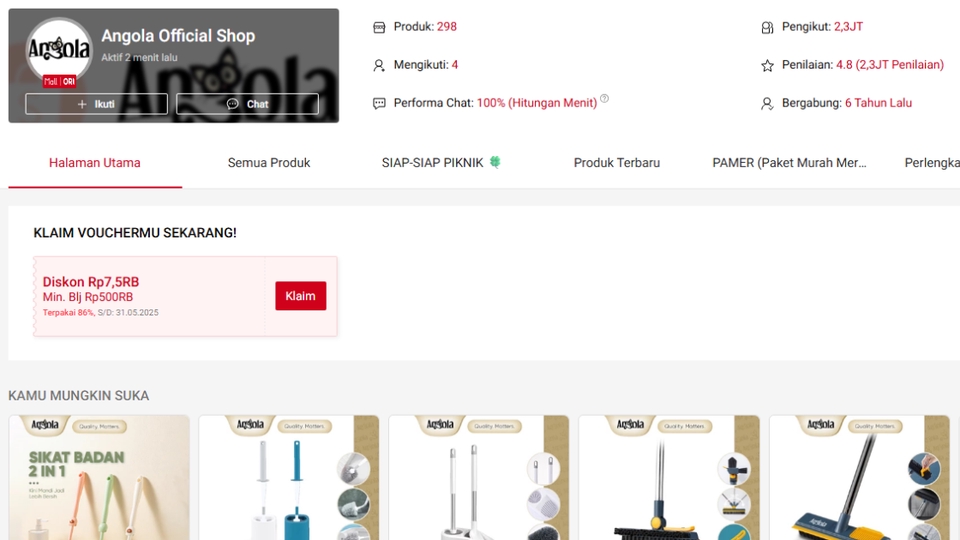The width and height of the screenshot is (960, 540).
Task: Click the 4.8 (2,3JT Penilaian) rating link
Action: coord(890,65)
